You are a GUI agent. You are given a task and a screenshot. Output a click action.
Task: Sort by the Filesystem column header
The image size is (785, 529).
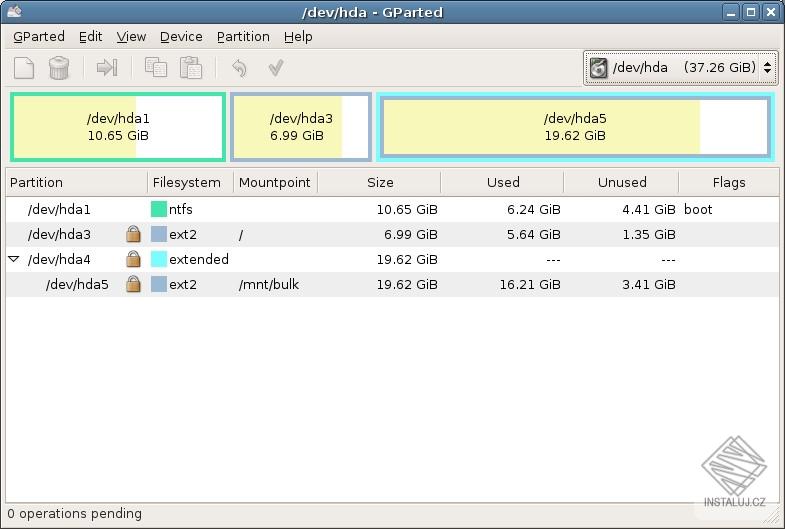(190, 182)
